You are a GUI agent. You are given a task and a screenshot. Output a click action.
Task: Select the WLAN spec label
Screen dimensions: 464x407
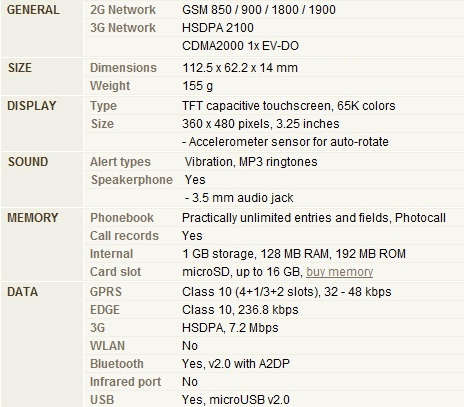click(x=107, y=346)
